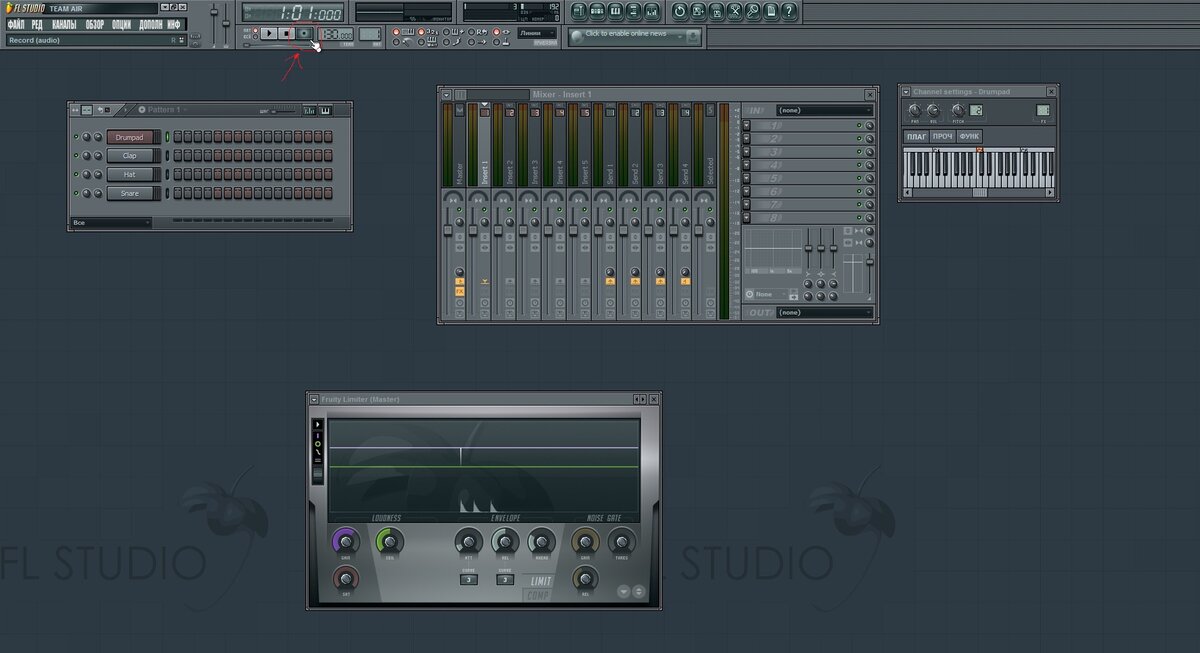The width and height of the screenshot is (1200, 653).
Task: Toggle the first step of Hat row
Action: pos(178,174)
